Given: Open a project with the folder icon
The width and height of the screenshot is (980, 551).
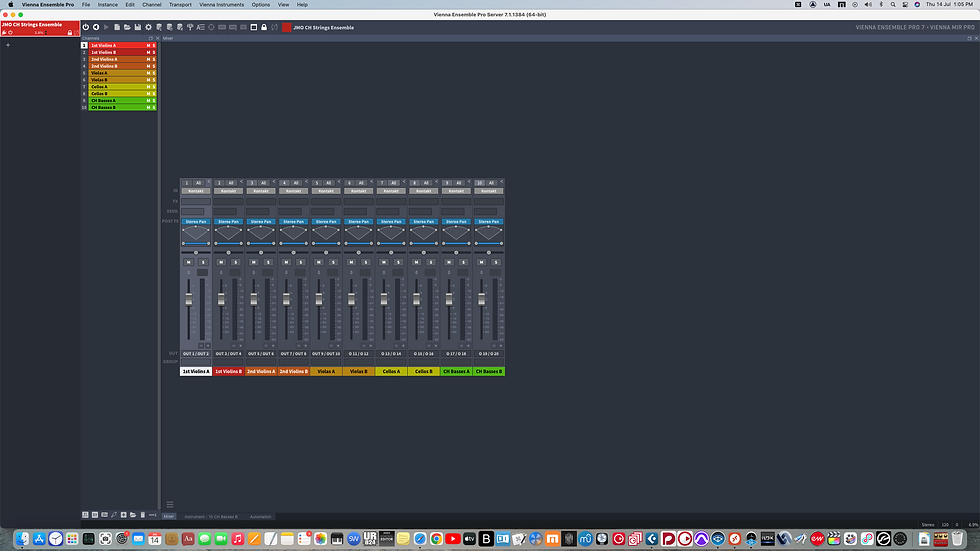Looking at the screenshot, I should pyautogui.click(x=127, y=27).
